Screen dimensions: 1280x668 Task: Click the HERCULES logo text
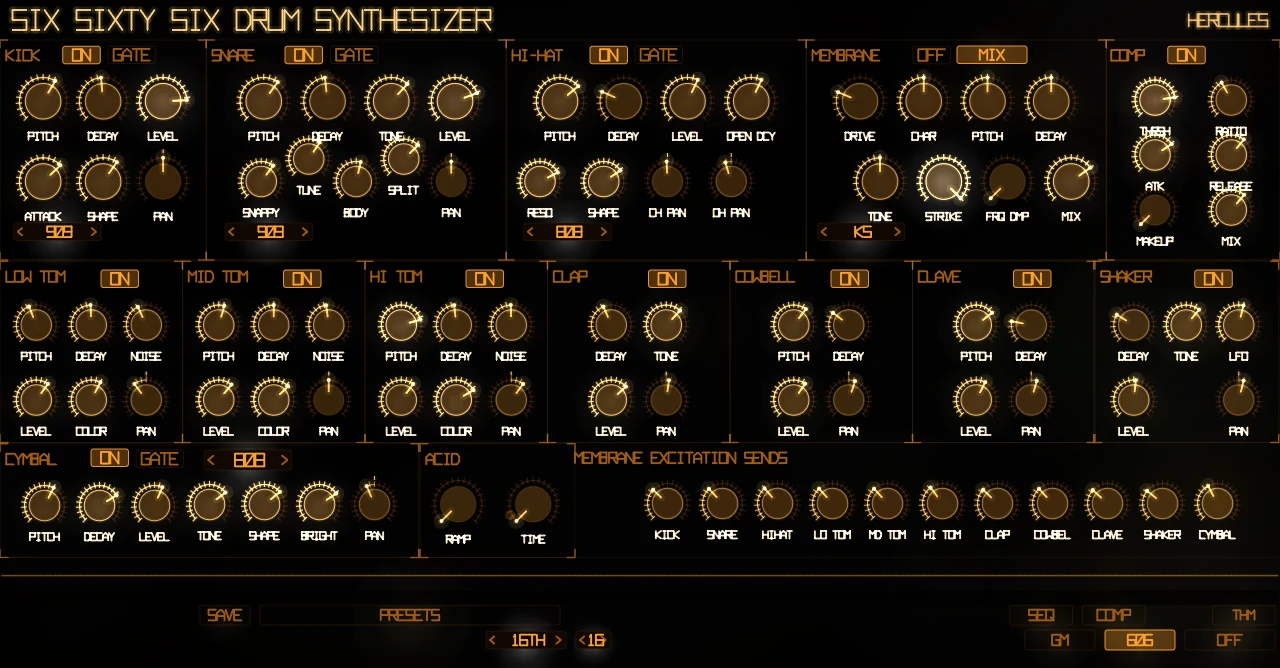tap(1227, 21)
